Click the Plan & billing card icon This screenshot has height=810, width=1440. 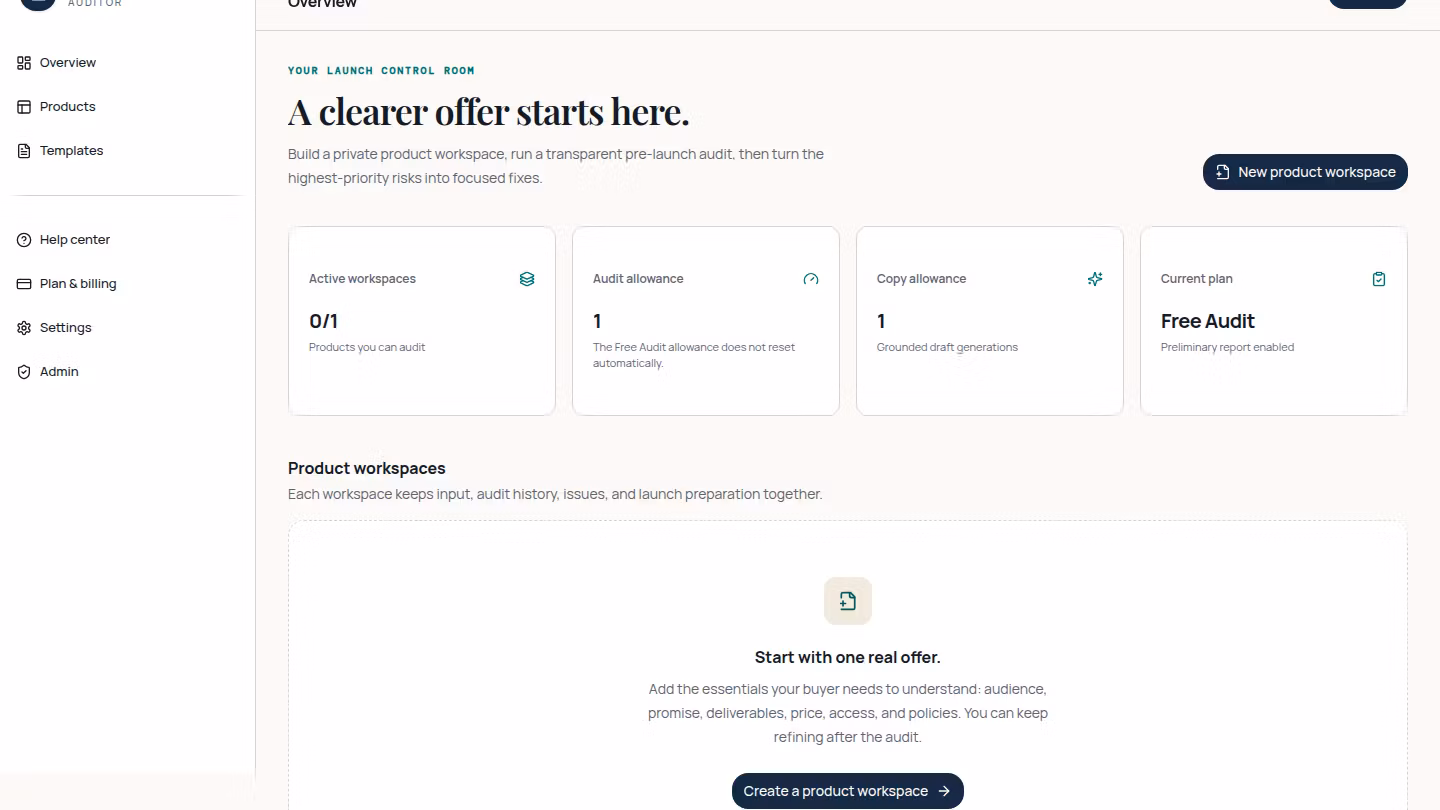click(x=24, y=284)
